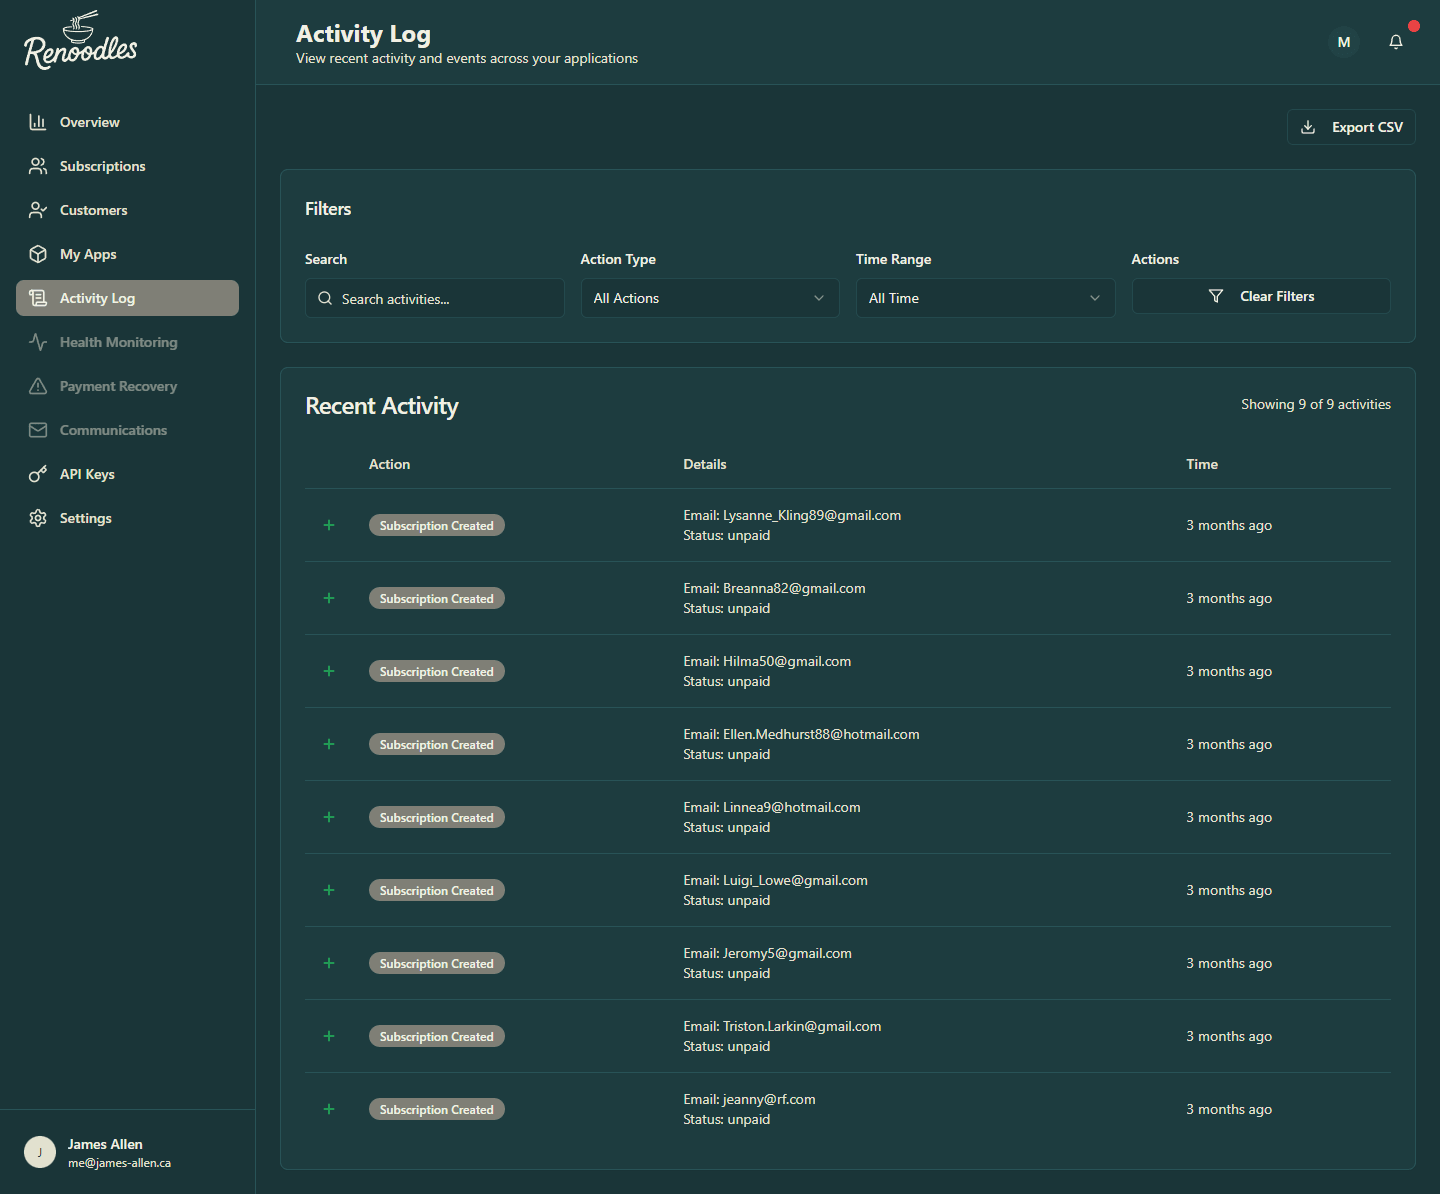Click the Communications envelope icon
This screenshot has width=1440, height=1194.
coord(38,429)
